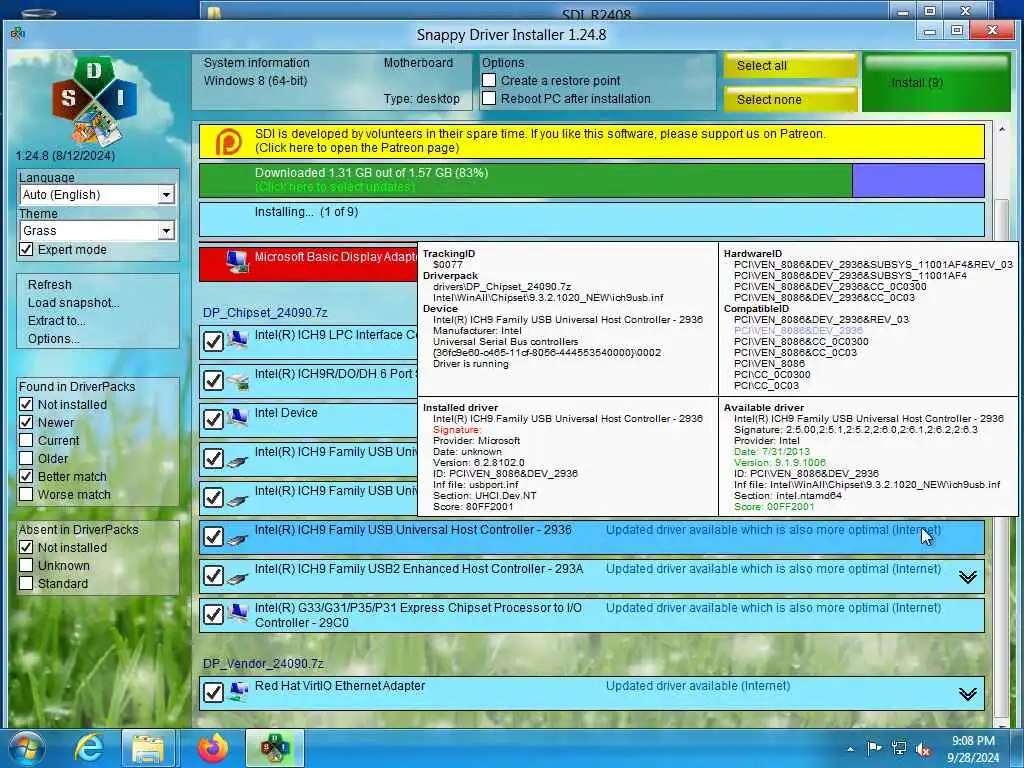Check the Worse match filter
1024x768 pixels.
click(26, 494)
